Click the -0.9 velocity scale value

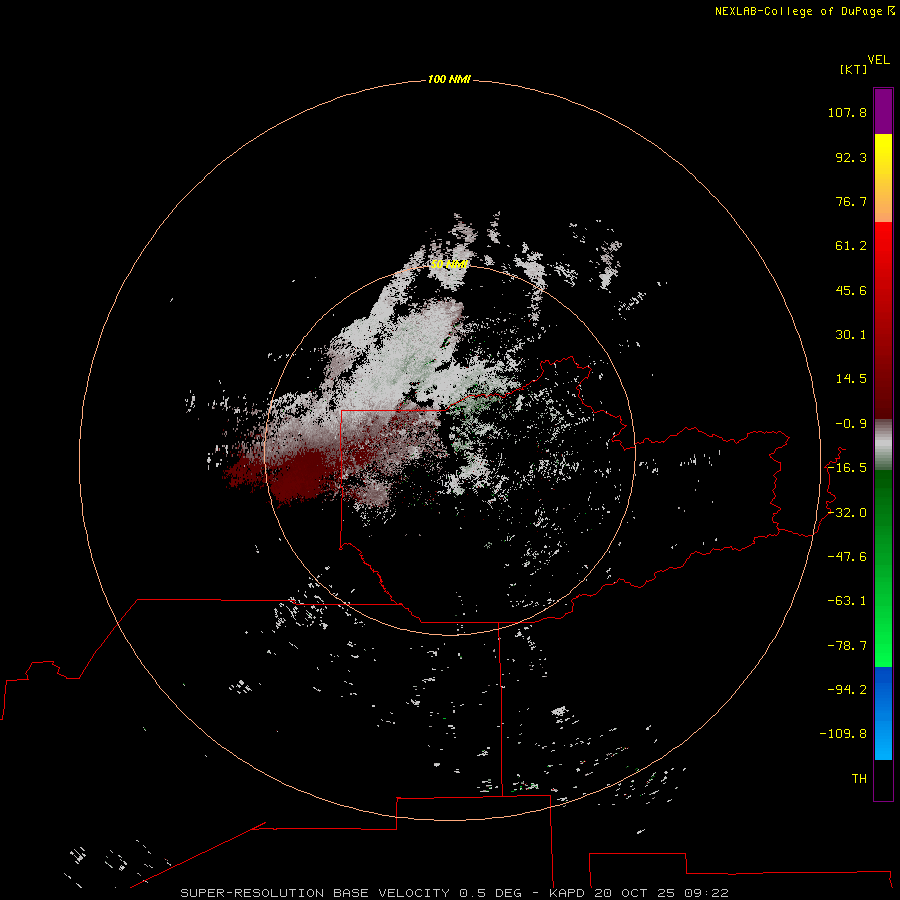click(851, 424)
